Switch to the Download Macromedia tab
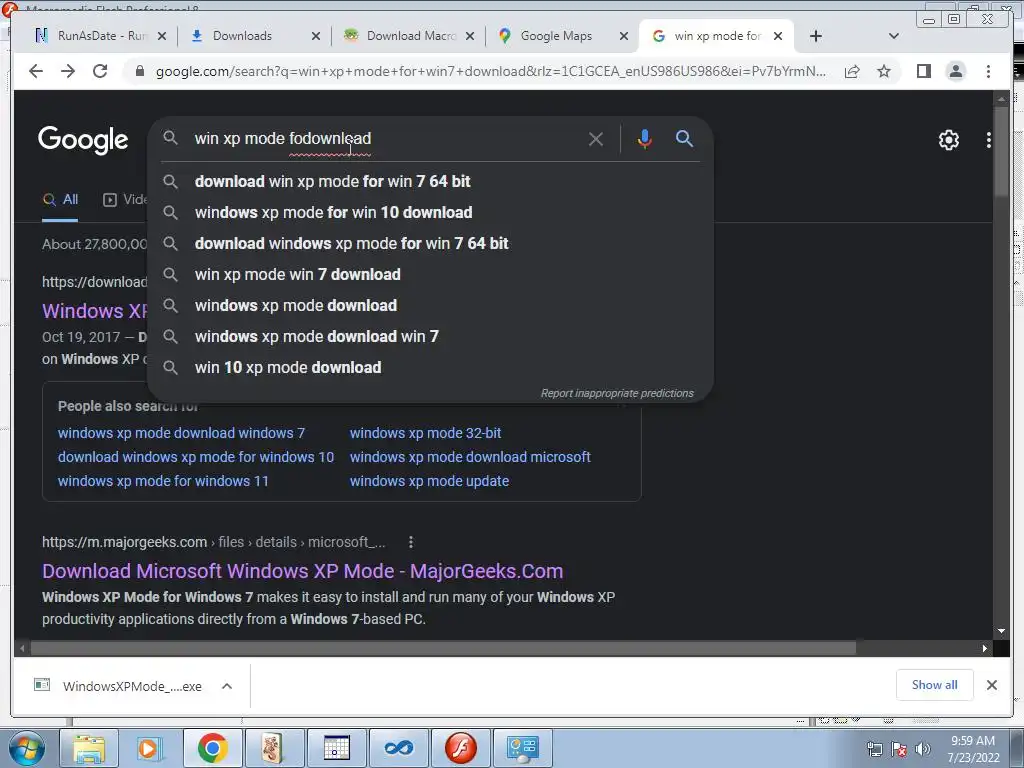The height and width of the screenshot is (768, 1024). click(402, 36)
